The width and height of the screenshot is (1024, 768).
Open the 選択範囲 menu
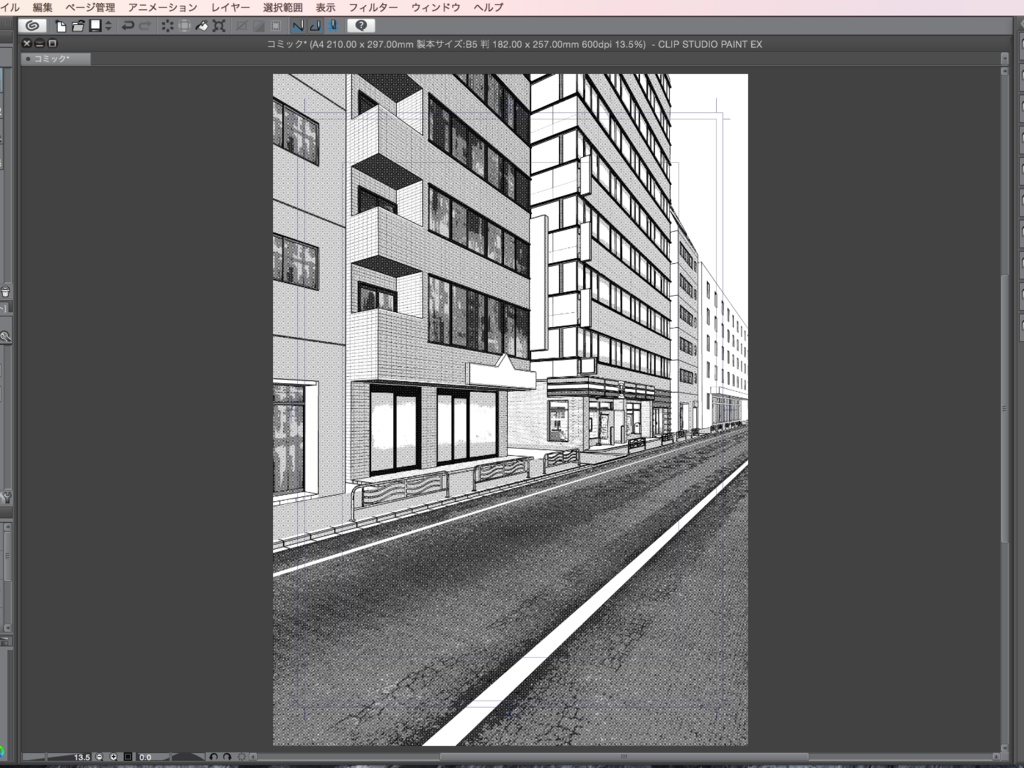click(x=283, y=7)
